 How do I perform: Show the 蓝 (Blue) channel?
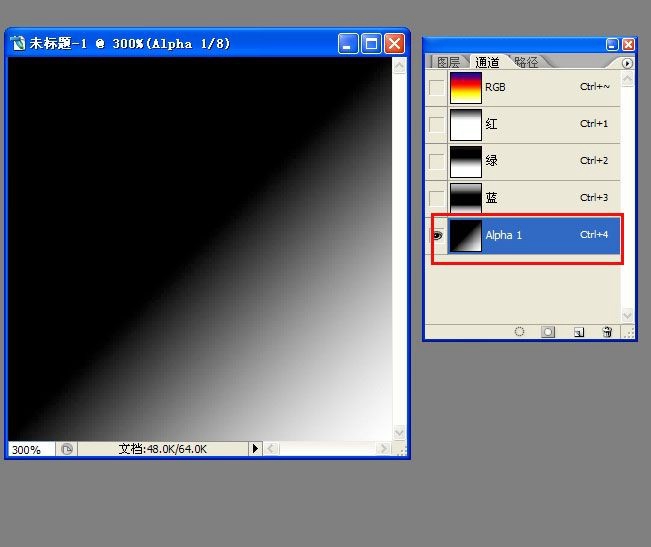click(x=436, y=198)
